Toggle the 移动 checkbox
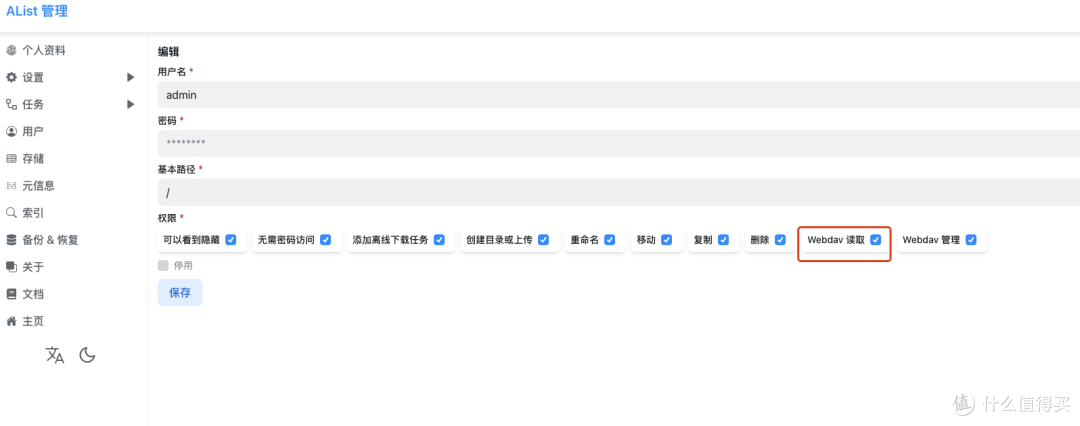Image resolution: width=1080 pixels, height=426 pixels. click(667, 240)
